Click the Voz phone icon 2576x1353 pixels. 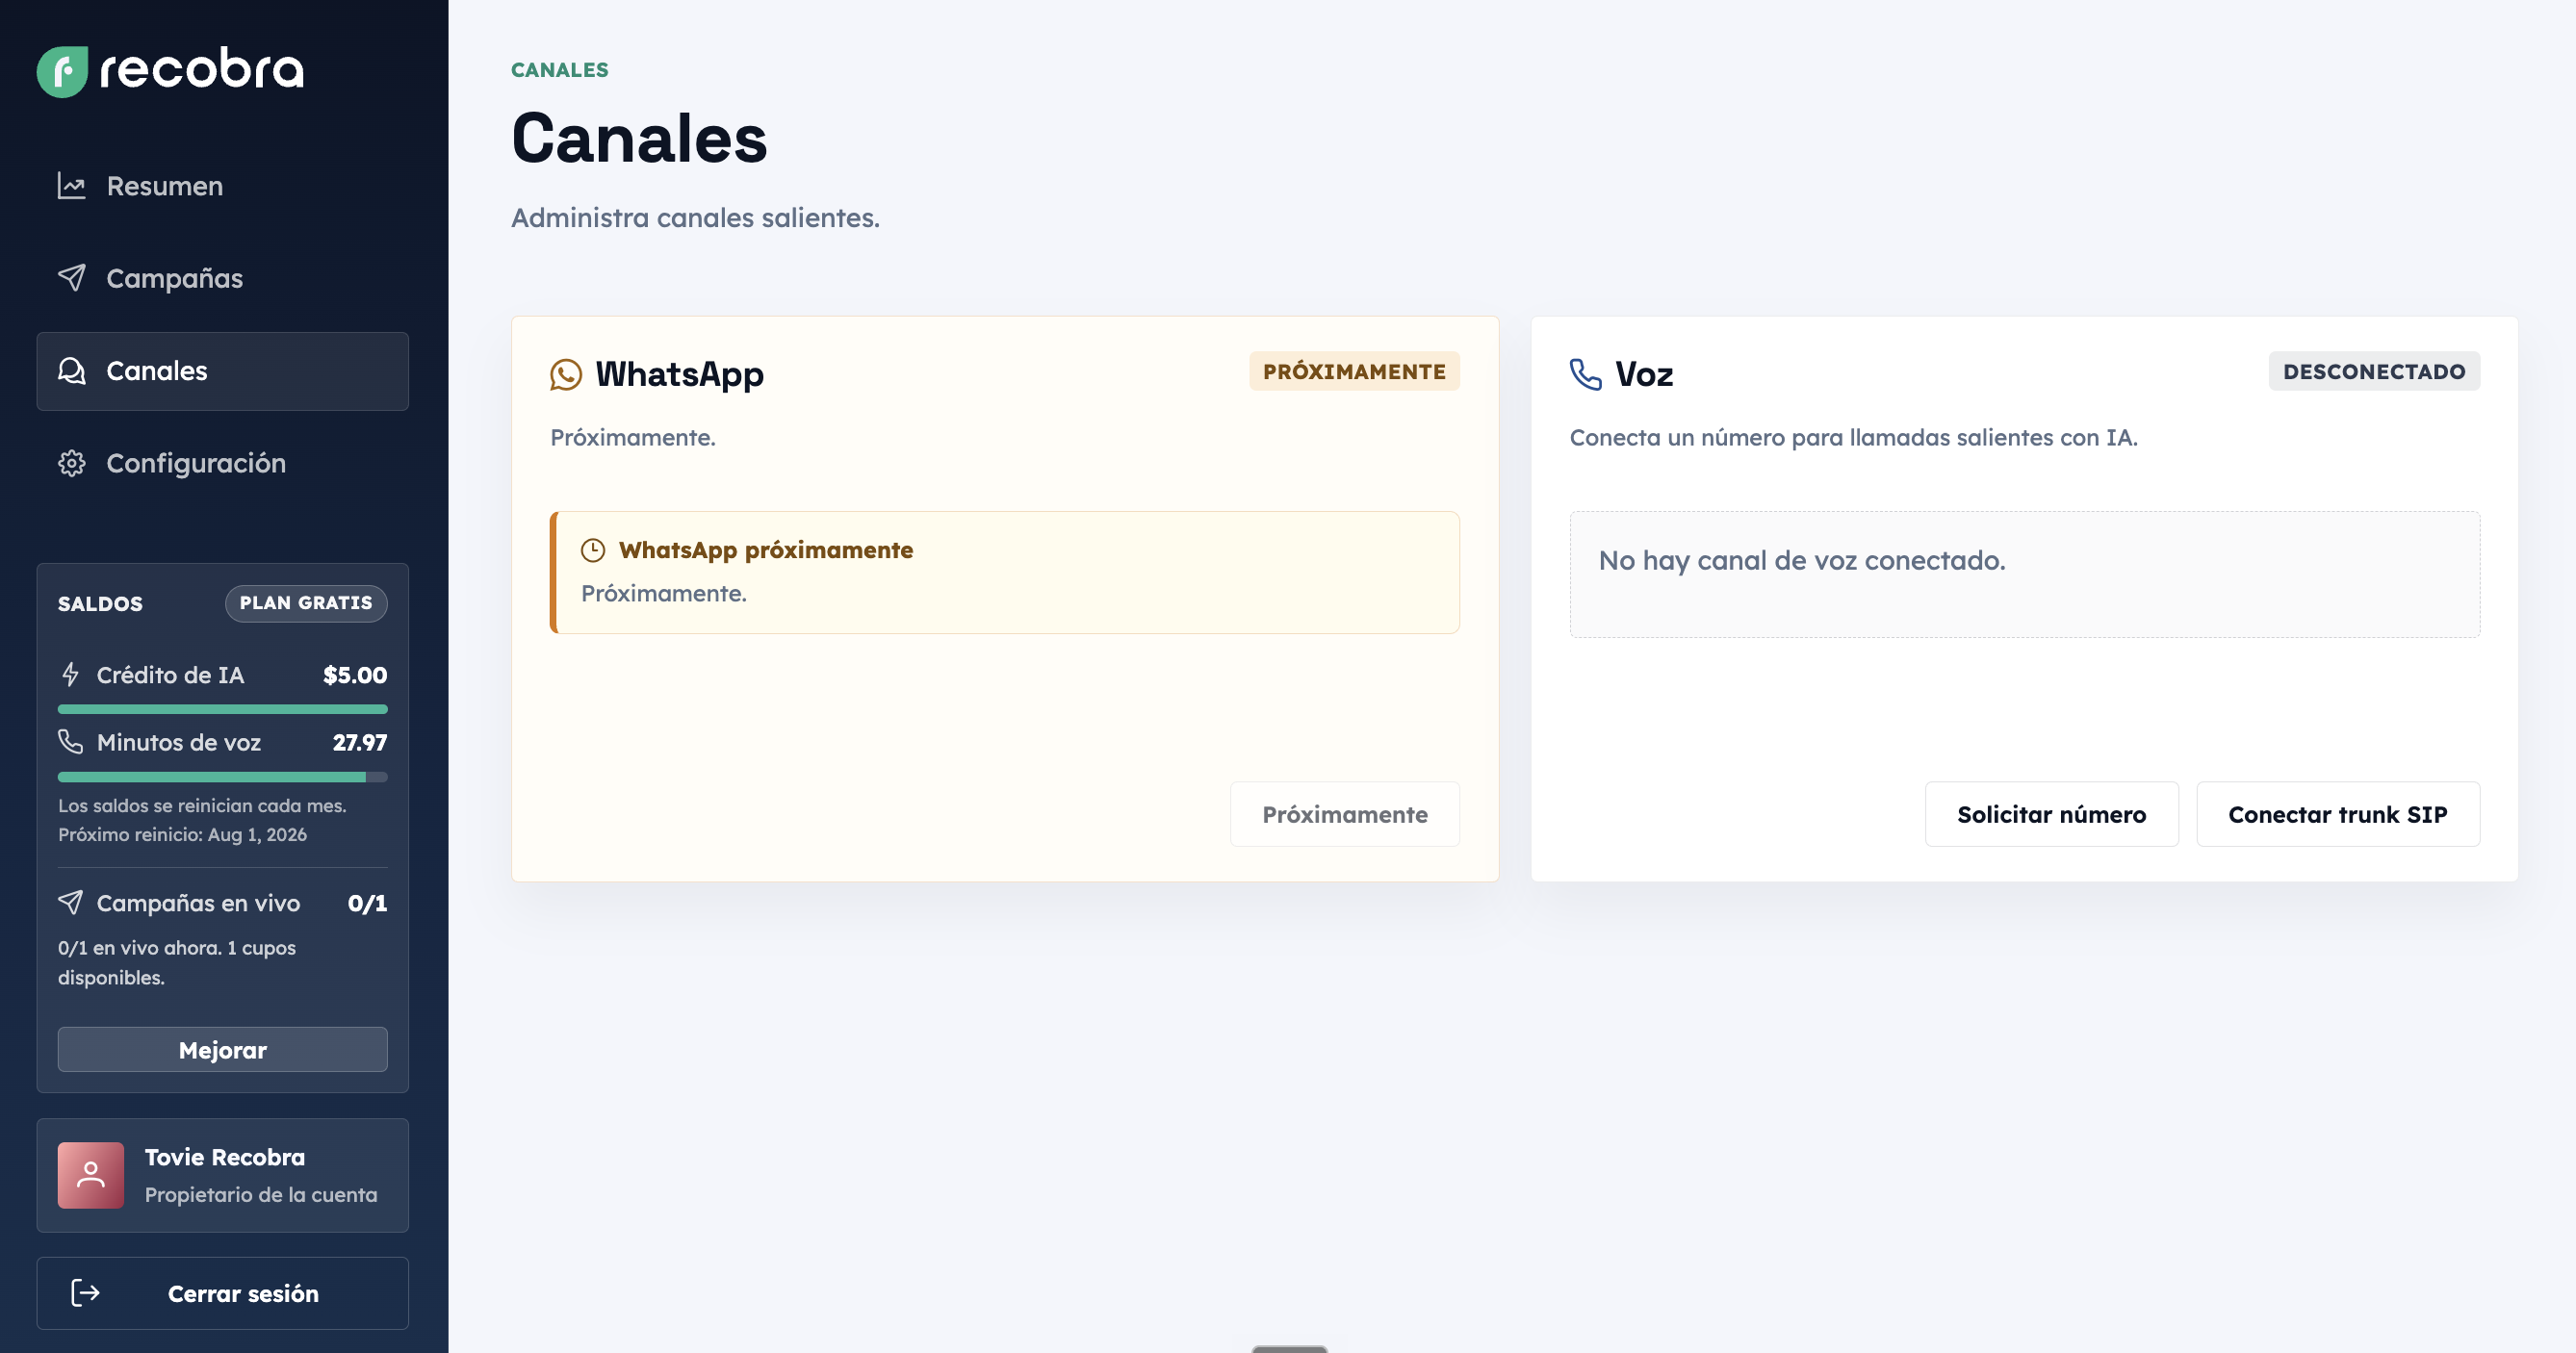(x=1586, y=374)
